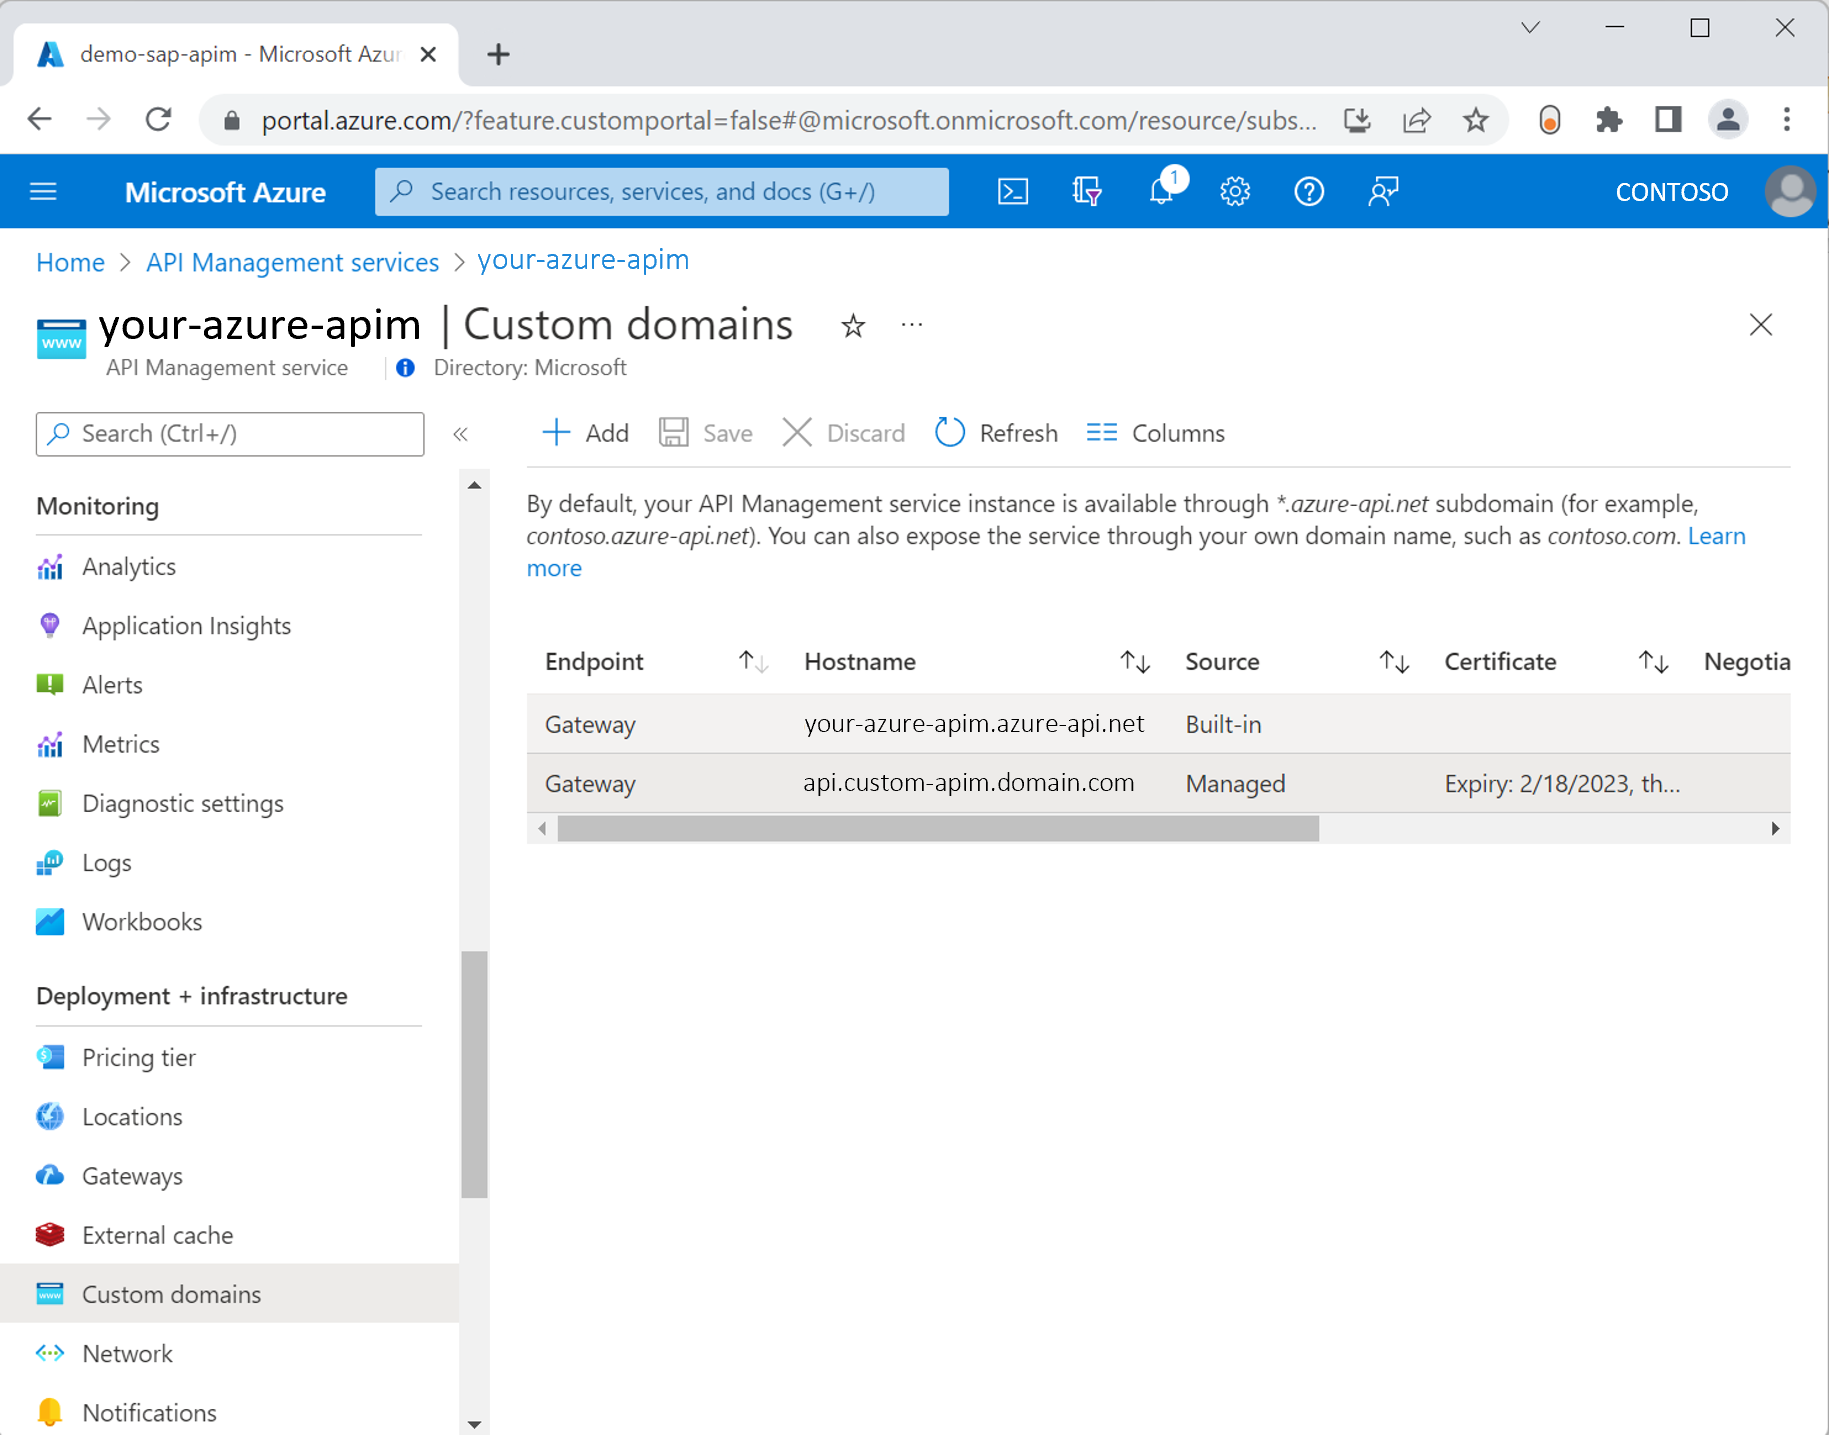Image resolution: width=1829 pixels, height=1435 pixels.
Task: Click the table's horizontal scrollbar thumb
Action: [x=938, y=828]
